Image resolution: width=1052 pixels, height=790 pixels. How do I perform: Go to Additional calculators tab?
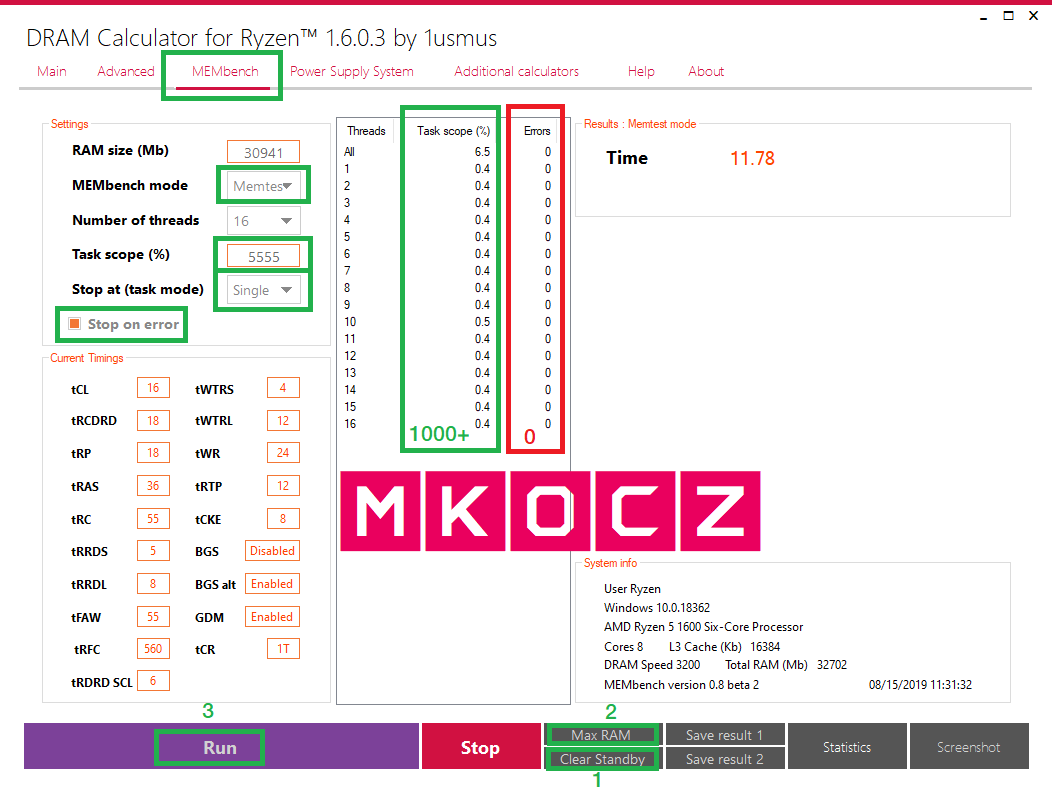tap(516, 71)
